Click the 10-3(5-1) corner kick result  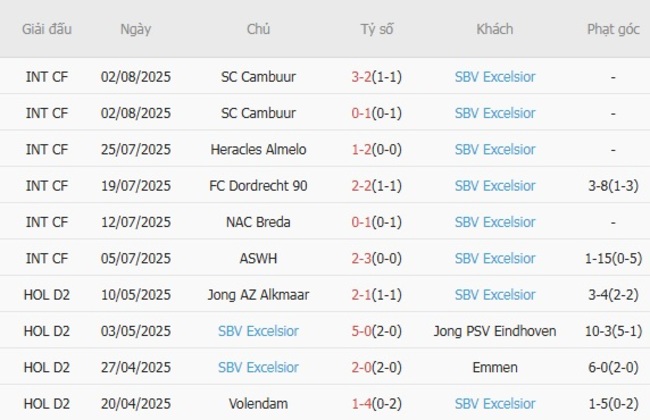pos(613,331)
